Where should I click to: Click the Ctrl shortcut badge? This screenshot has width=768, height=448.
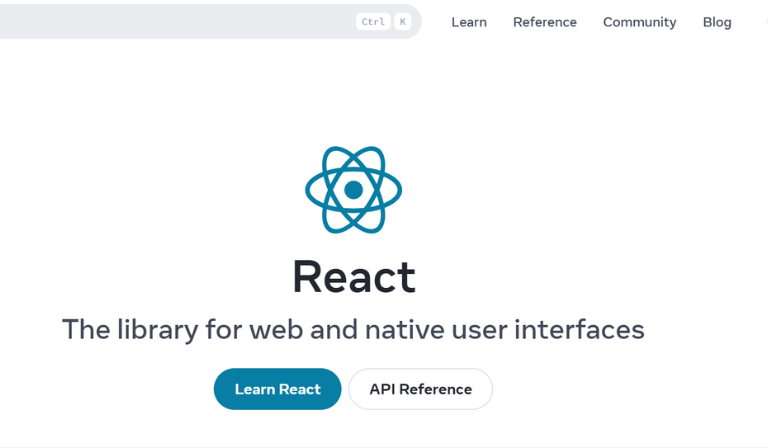coord(373,22)
